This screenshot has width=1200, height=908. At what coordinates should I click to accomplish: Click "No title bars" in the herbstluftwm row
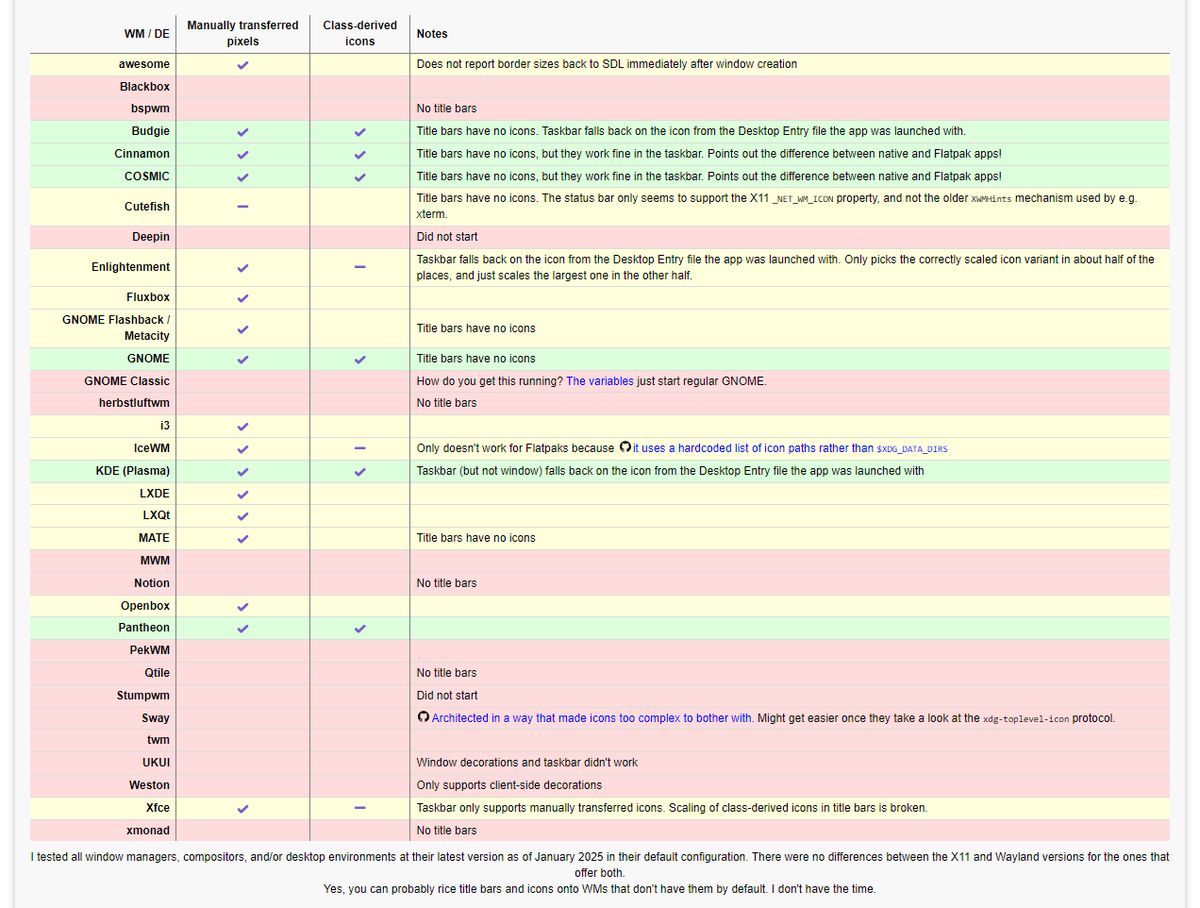click(x=447, y=403)
